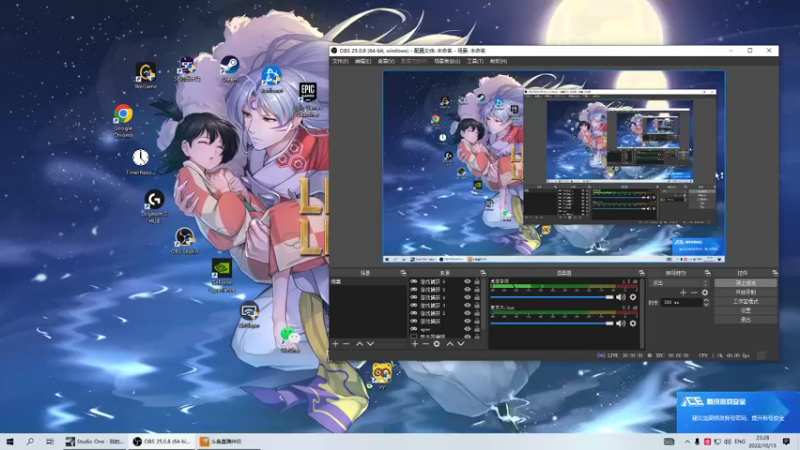Open the YY desktop icon

(x=382, y=376)
